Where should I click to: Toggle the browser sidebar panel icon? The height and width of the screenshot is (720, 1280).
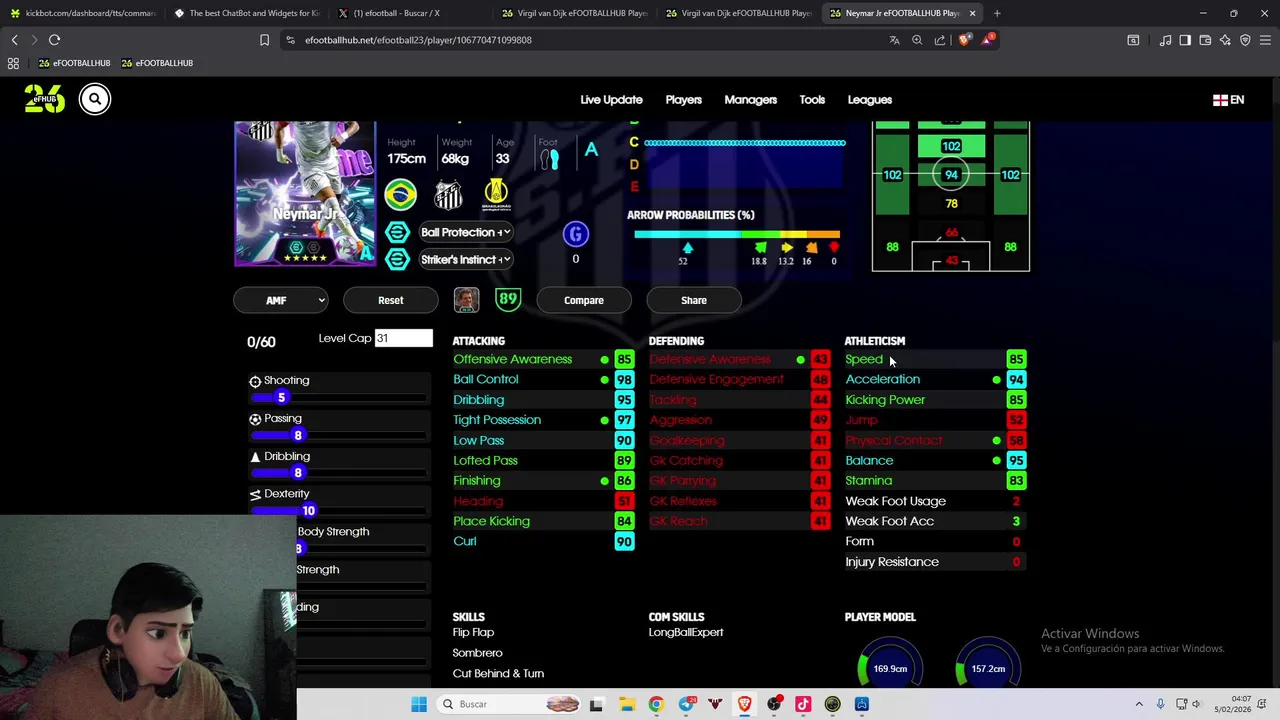point(1185,40)
